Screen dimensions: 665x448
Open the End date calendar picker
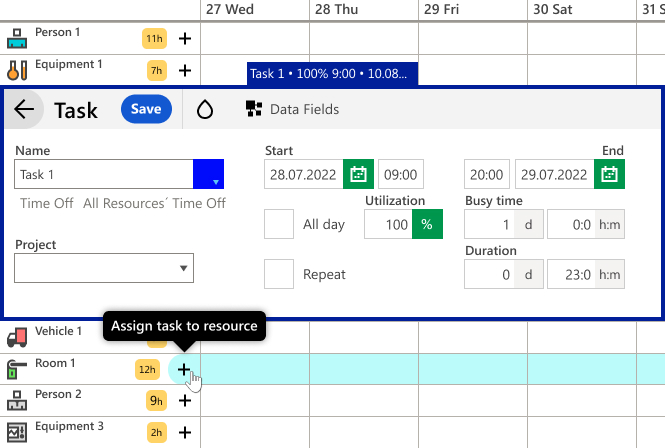(609, 174)
